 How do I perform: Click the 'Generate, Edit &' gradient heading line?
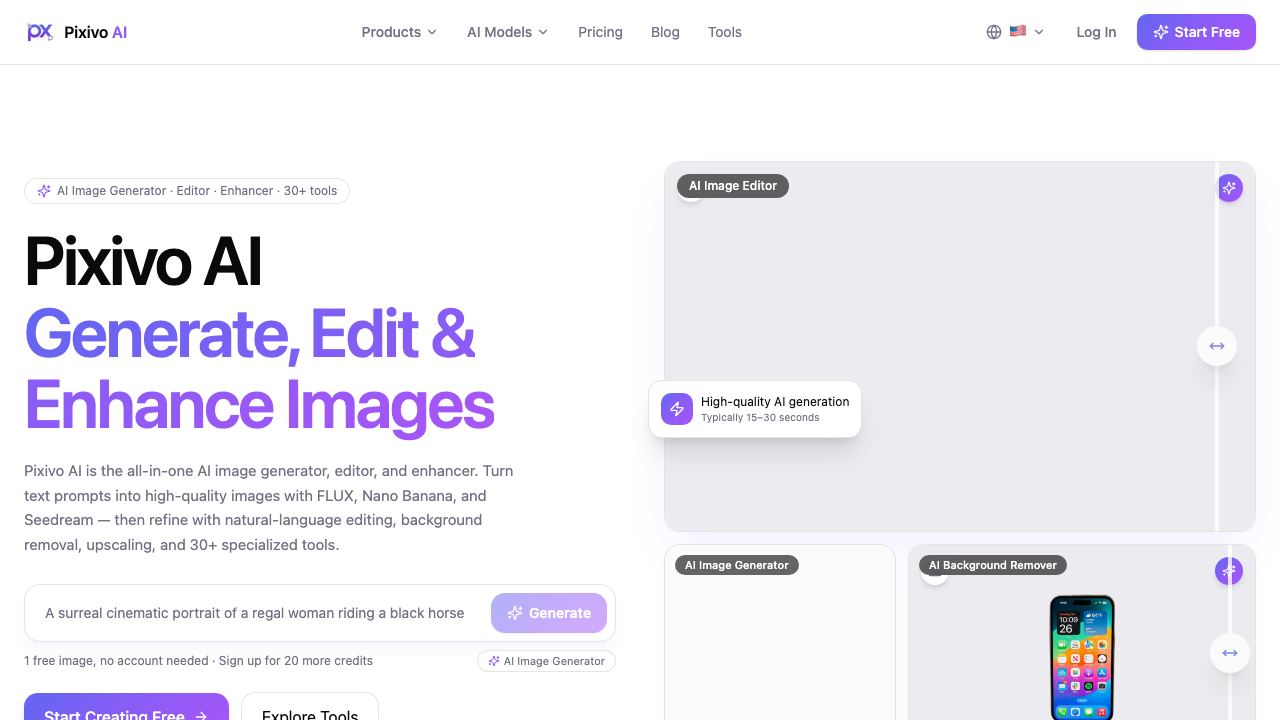click(250, 333)
